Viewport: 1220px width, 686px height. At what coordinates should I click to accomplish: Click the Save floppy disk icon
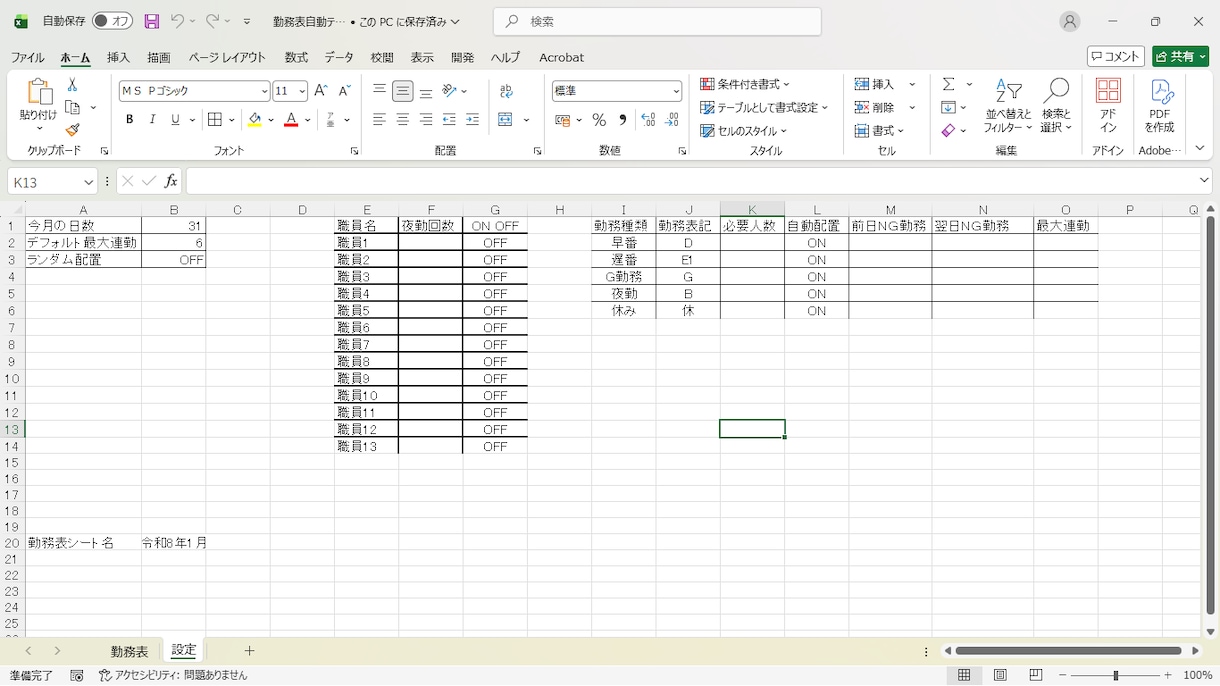coord(152,21)
